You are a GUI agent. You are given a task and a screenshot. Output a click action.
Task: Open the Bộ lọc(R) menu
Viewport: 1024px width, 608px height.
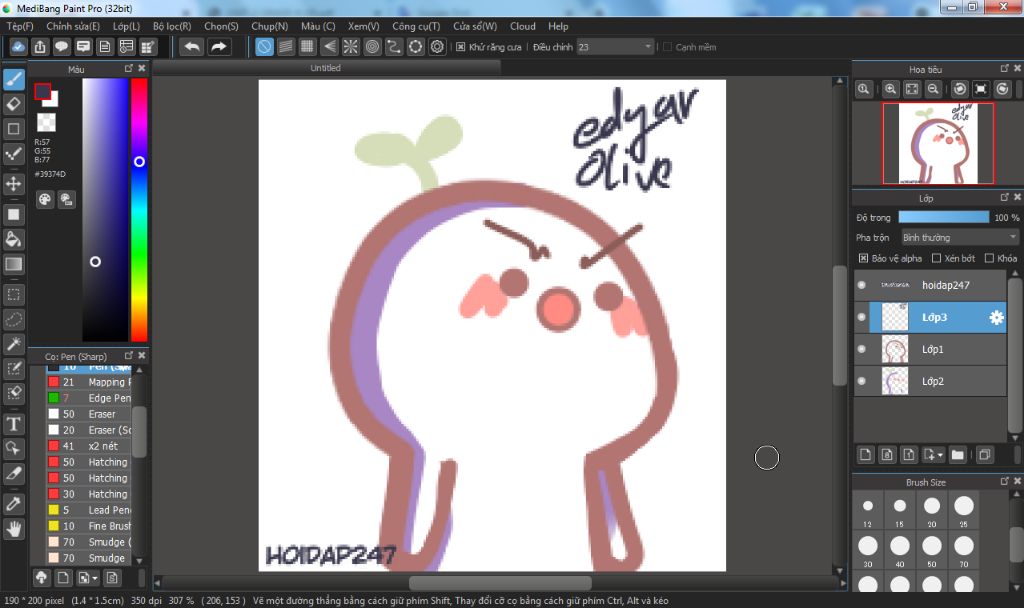tap(172, 26)
